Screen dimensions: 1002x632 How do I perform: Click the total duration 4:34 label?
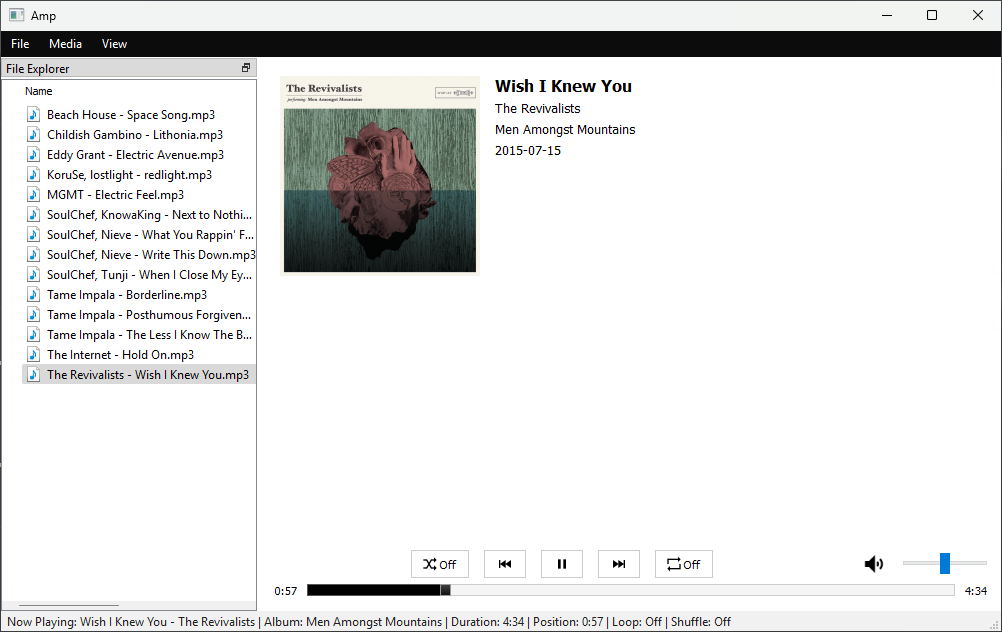point(975,591)
